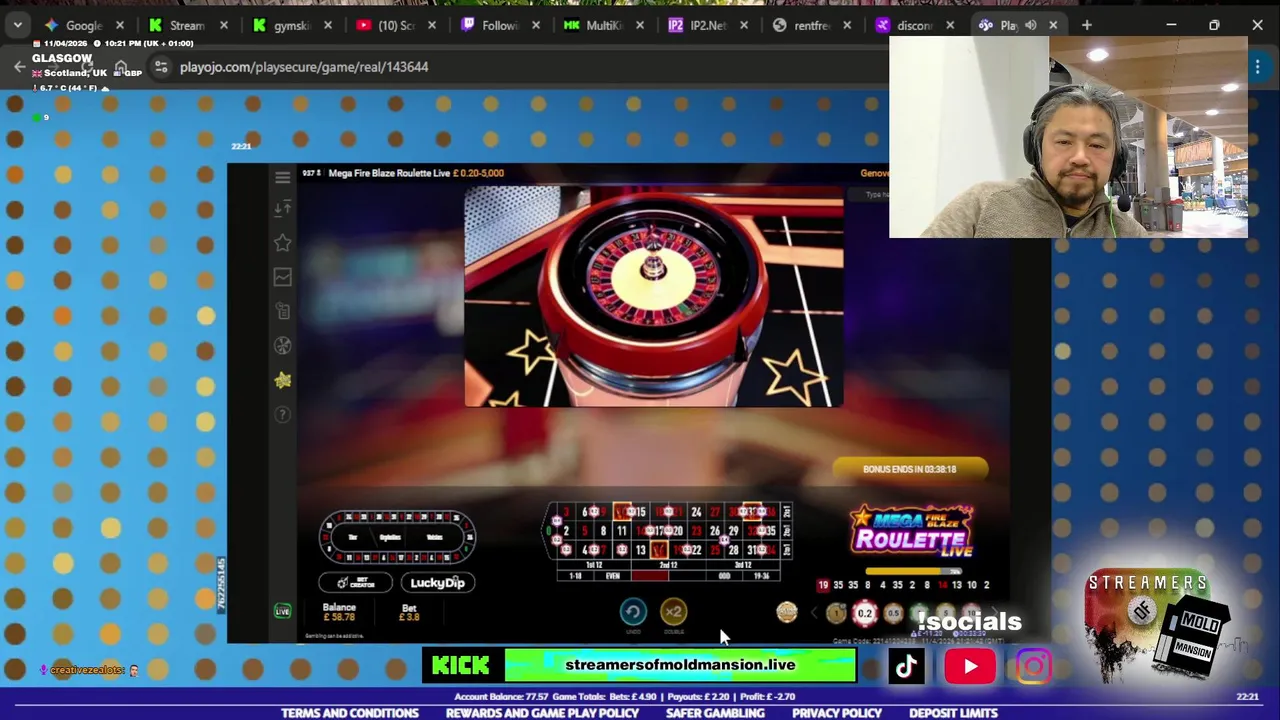Open browser three-dot menu
This screenshot has width=1280, height=720.
pyautogui.click(x=1257, y=67)
